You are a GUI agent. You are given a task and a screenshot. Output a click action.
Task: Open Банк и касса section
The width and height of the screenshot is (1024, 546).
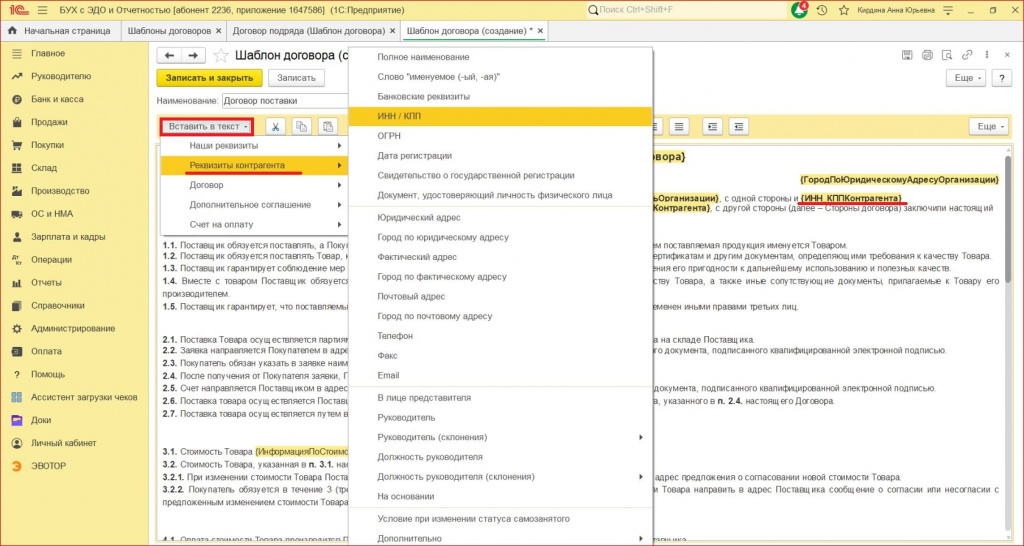pyautogui.click(x=57, y=99)
